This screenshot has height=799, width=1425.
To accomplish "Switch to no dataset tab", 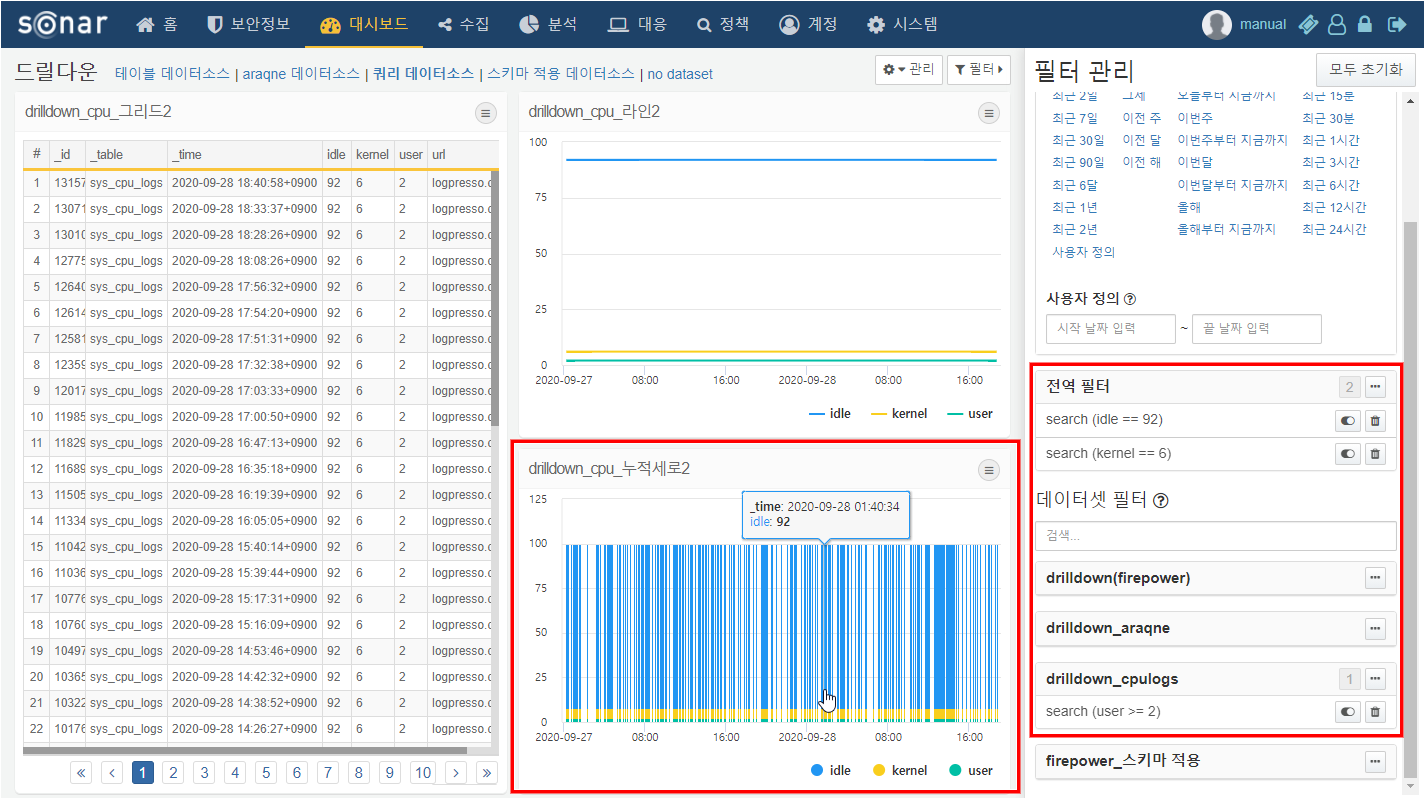I will point(680,74).
